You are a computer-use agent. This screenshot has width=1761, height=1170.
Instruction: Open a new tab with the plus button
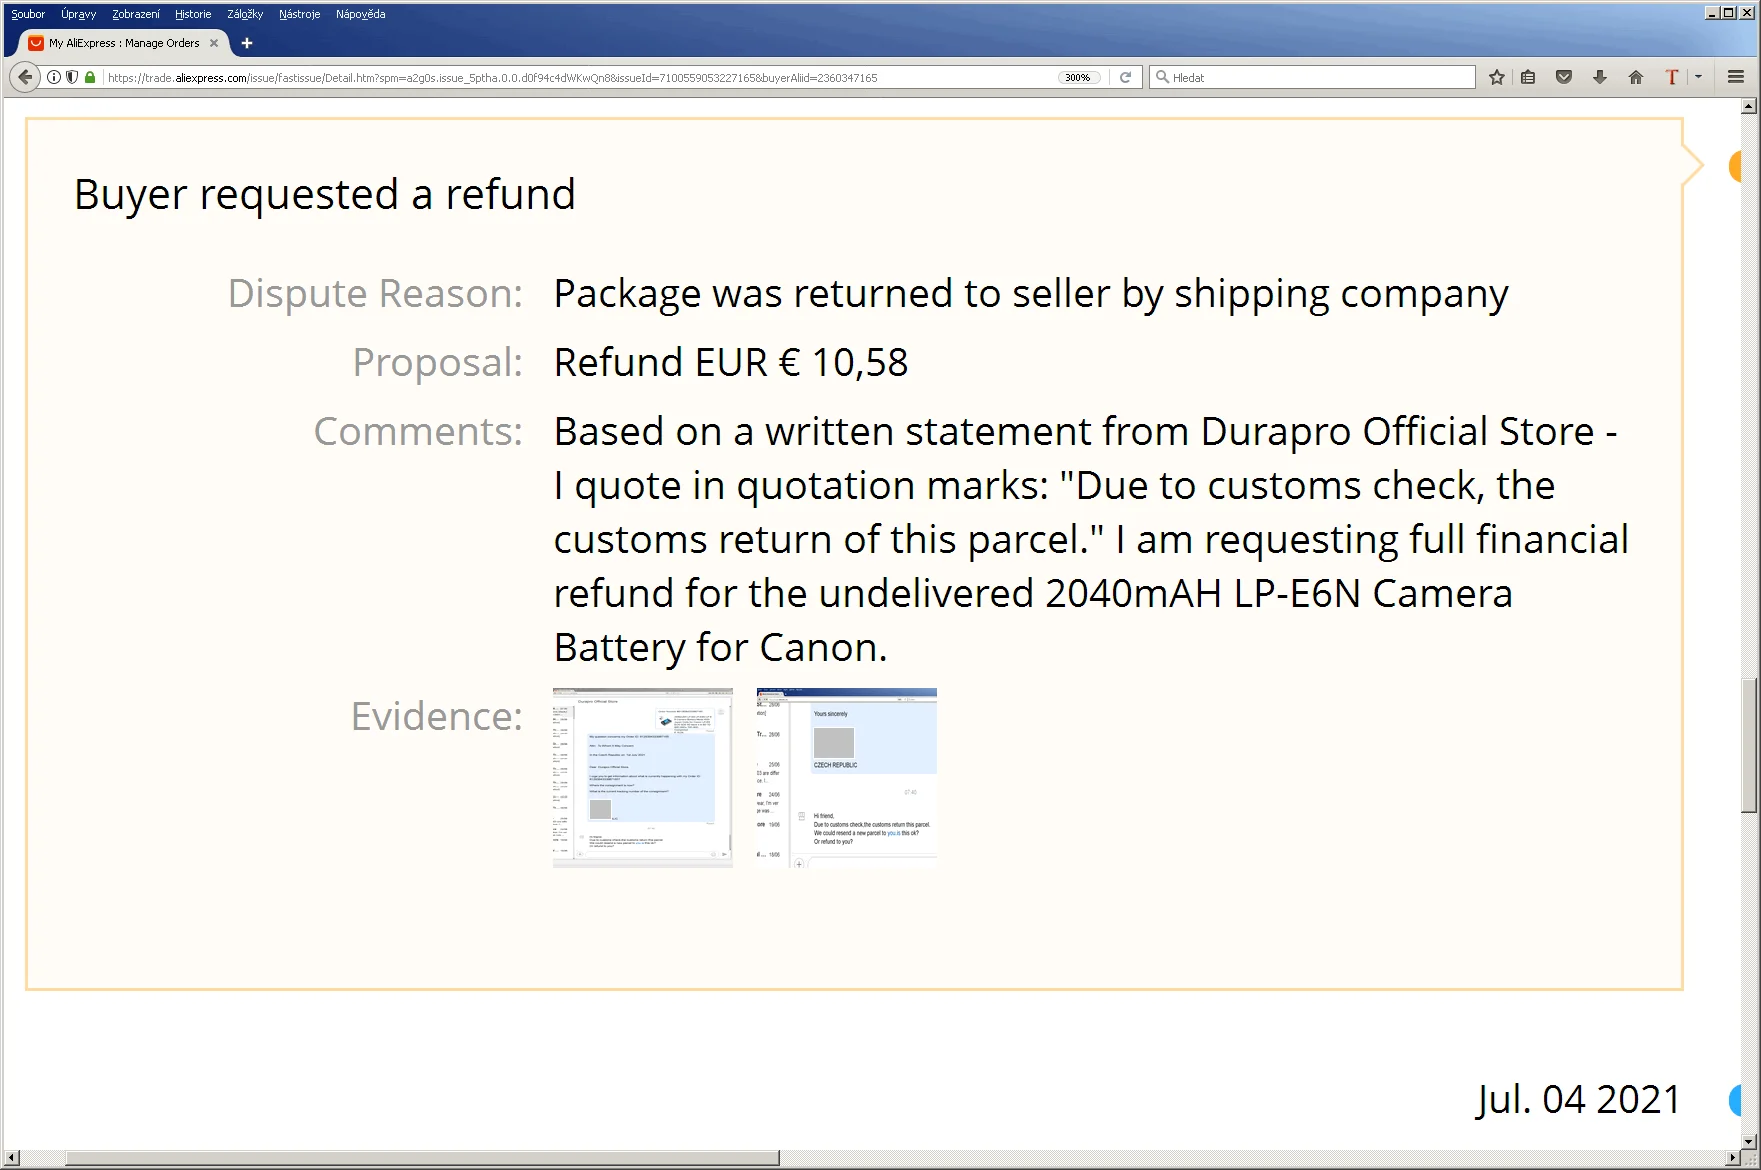[x=247, y=43]
